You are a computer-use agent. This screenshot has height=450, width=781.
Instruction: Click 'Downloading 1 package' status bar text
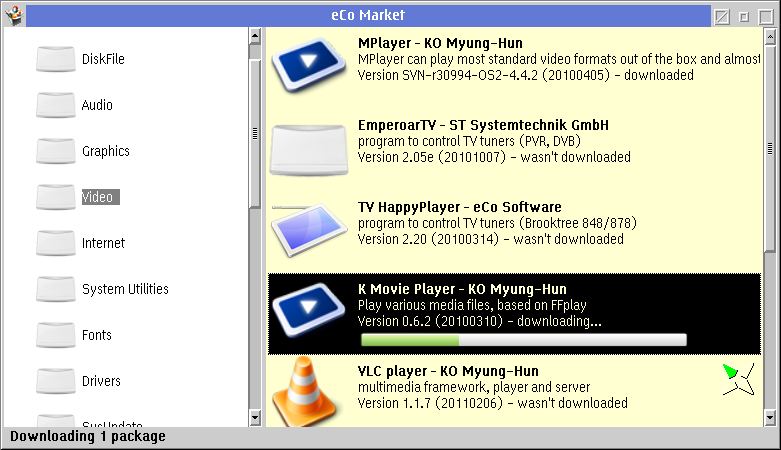[x=88, y=437]
